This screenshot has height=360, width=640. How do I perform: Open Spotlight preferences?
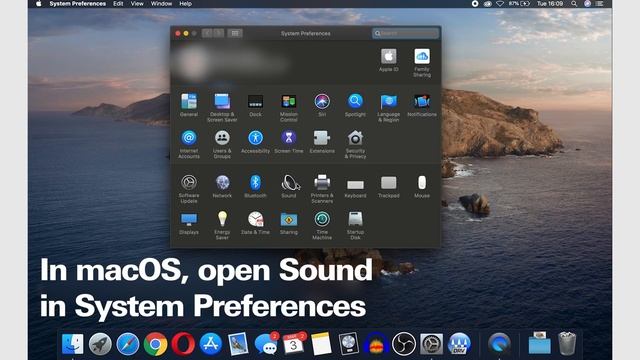pos(355,105)
